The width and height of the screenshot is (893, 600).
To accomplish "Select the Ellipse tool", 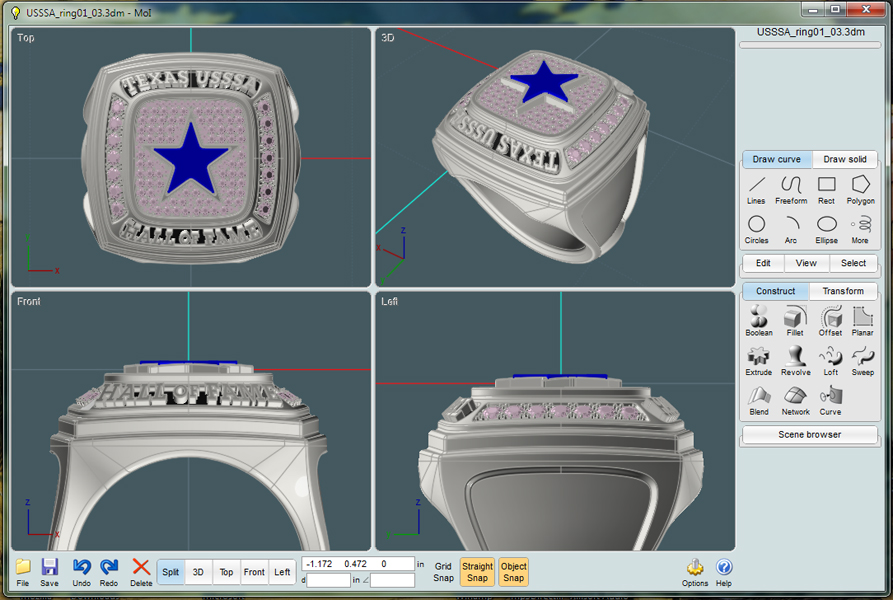I will point(826,229).
